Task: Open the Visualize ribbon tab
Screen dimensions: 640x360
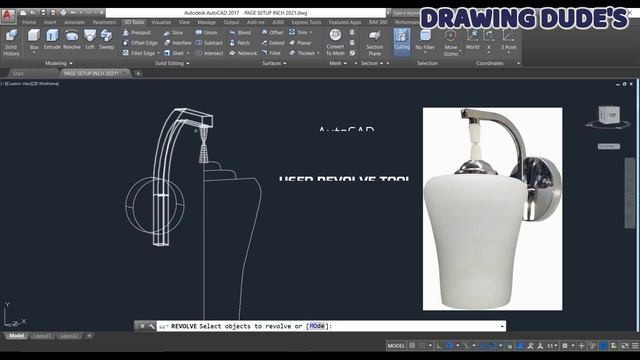Action: pos(161,22)
